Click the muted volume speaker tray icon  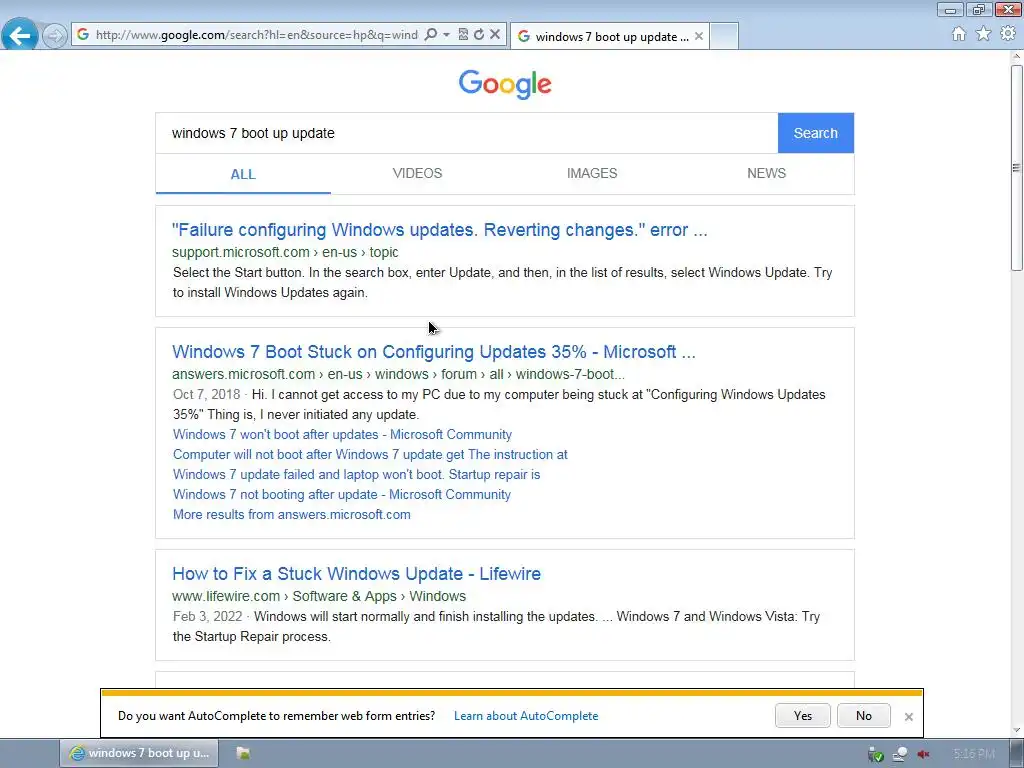click(x=923, y=754)
